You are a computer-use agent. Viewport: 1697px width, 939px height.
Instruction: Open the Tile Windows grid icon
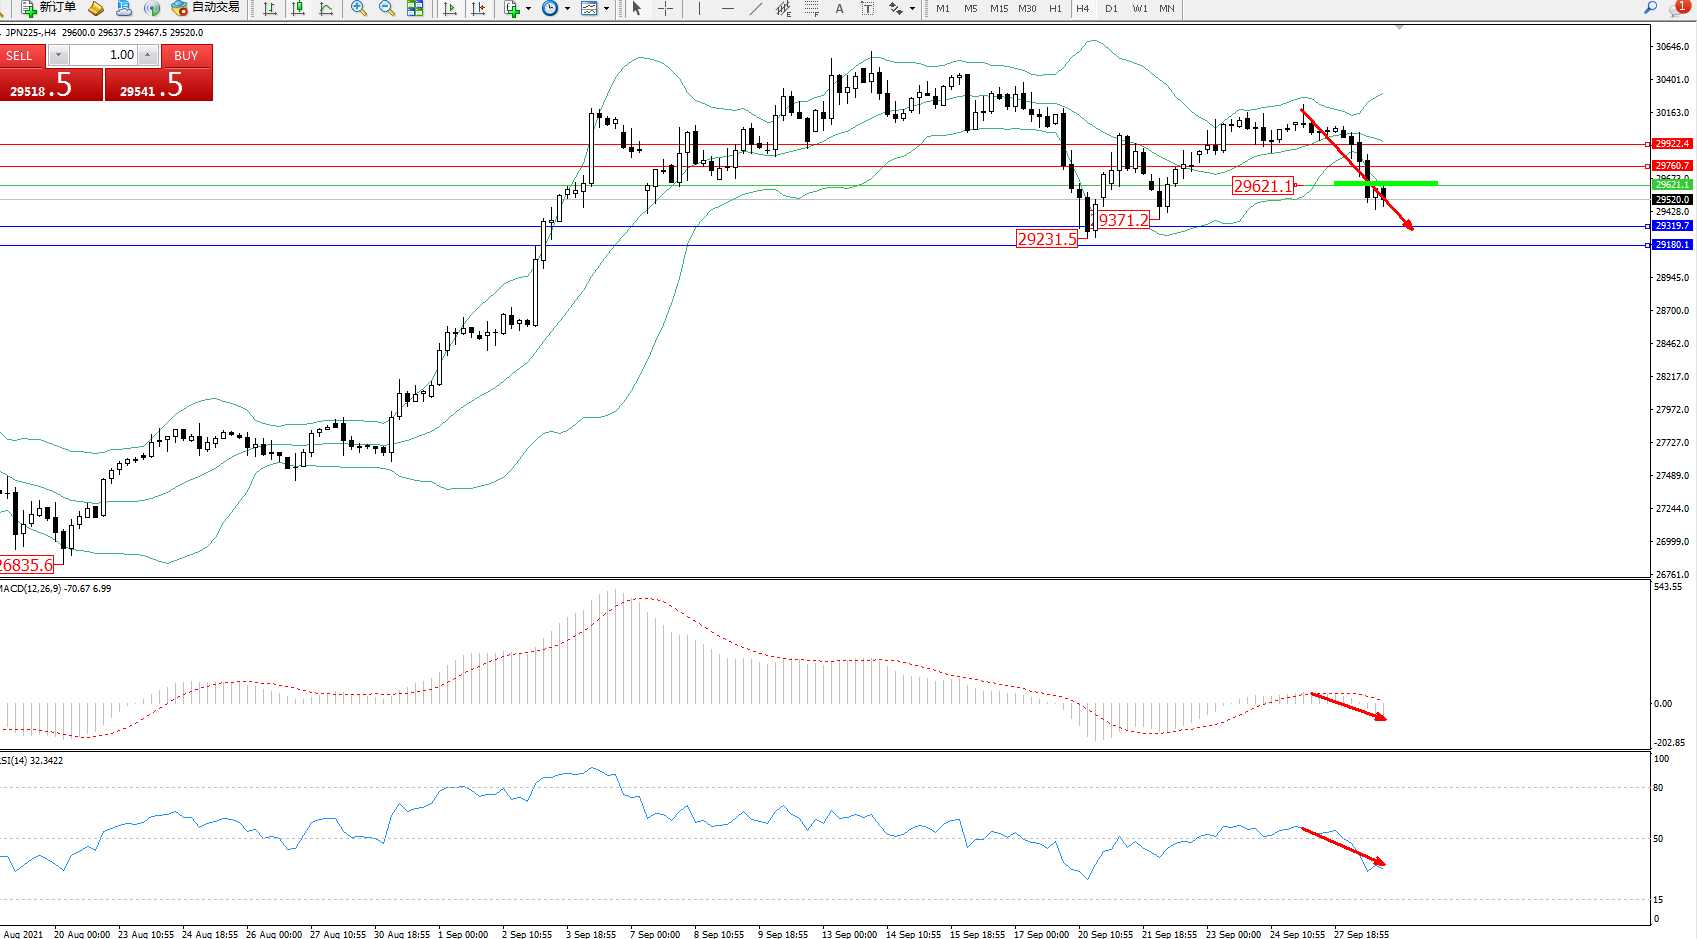(415, 8)
